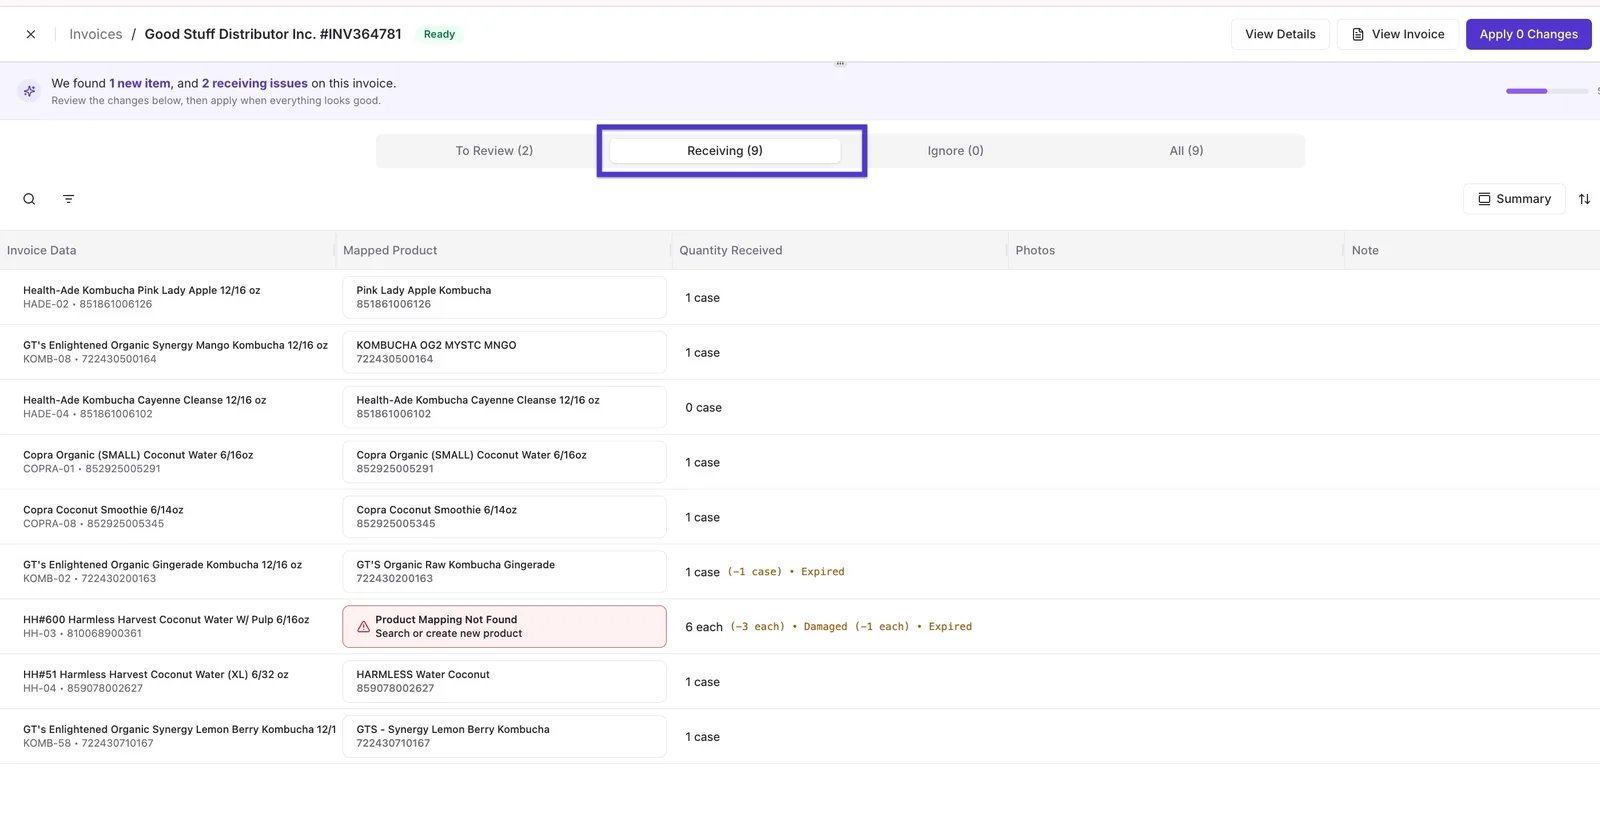This screenshot has height=813, width=1600.
Task: Click invoice item GT's Synergy Mango Kombucha 12/16 oz
Action: [175, 352]
